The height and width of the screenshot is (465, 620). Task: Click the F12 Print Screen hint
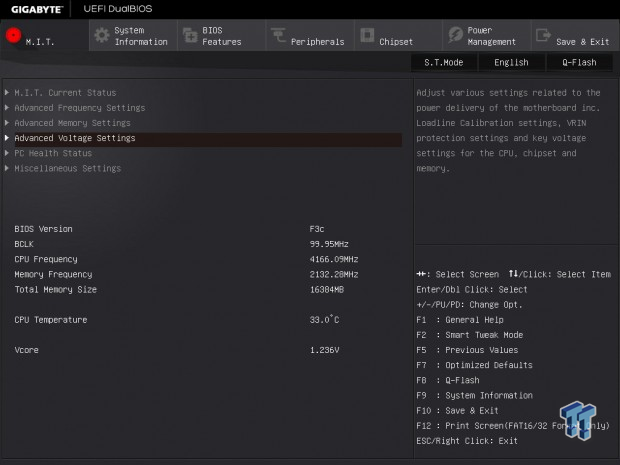tap(513, 426)
